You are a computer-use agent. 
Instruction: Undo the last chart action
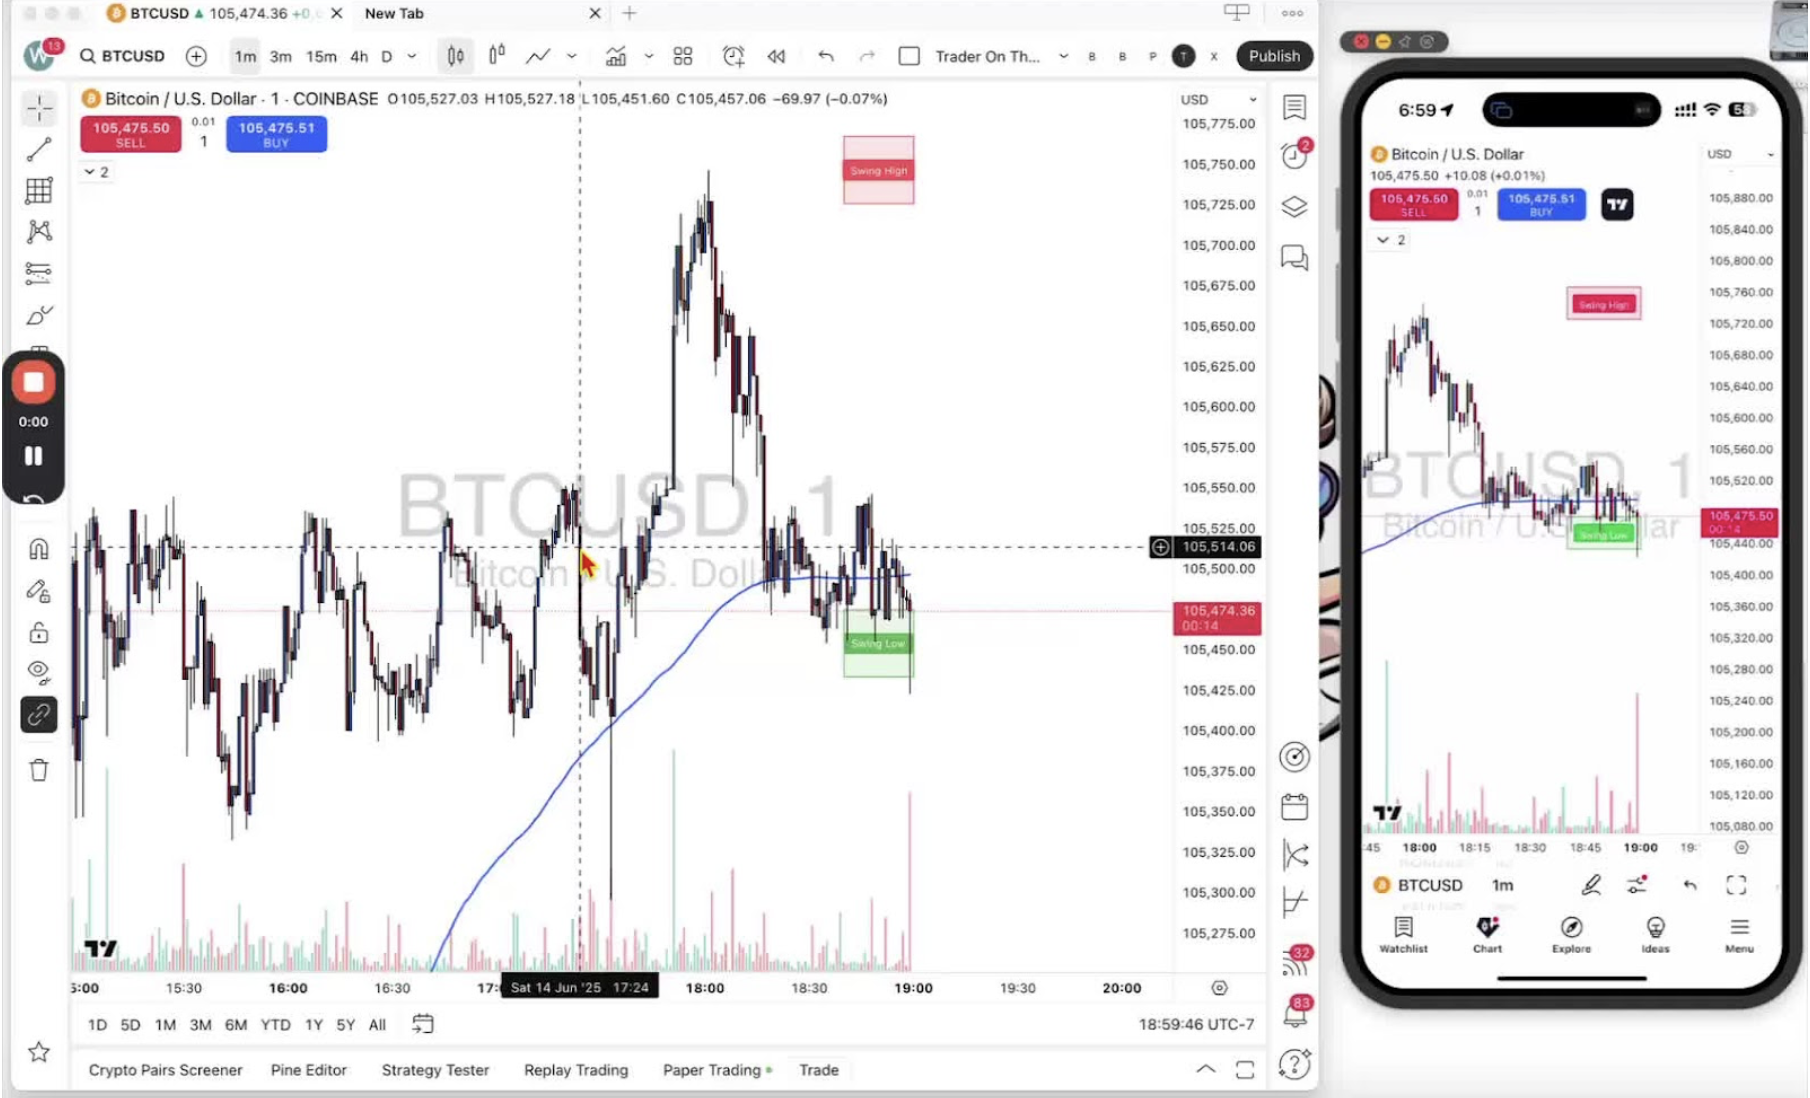826,56
